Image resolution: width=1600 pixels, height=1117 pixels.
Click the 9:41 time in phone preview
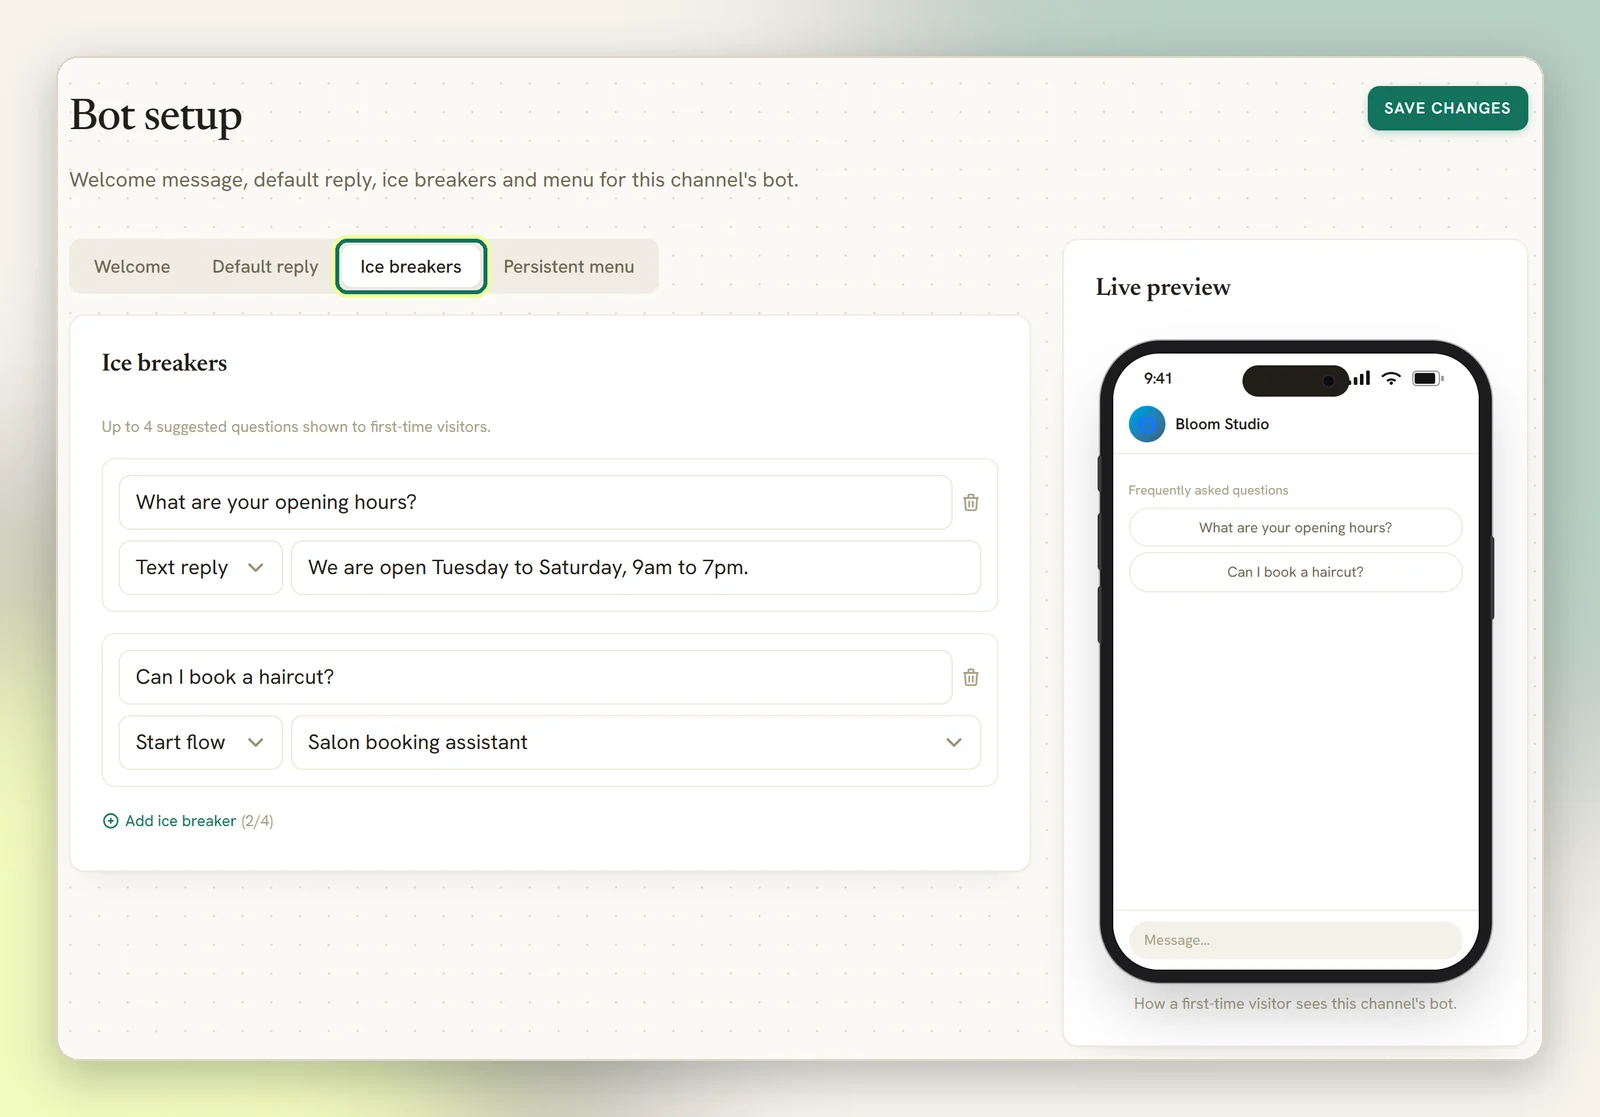coord(1158,378)
